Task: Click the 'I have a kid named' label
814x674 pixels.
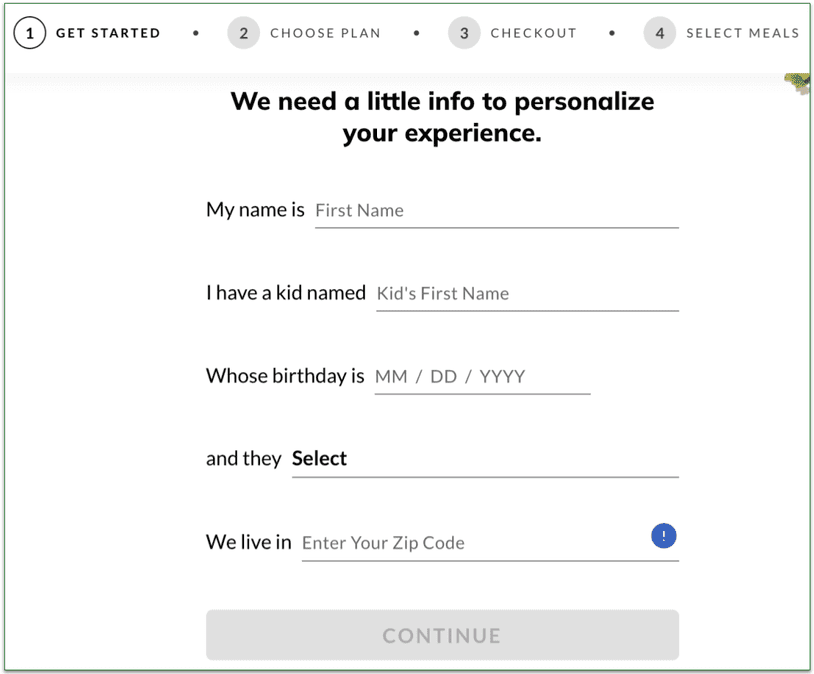Action: point(286,293)
